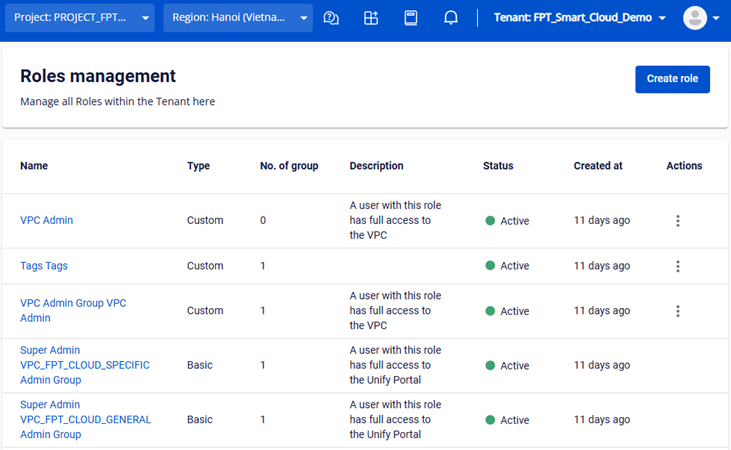731x450 pixels.
Task: Open the documentation book icon
Action: click(x=410, y=18)
